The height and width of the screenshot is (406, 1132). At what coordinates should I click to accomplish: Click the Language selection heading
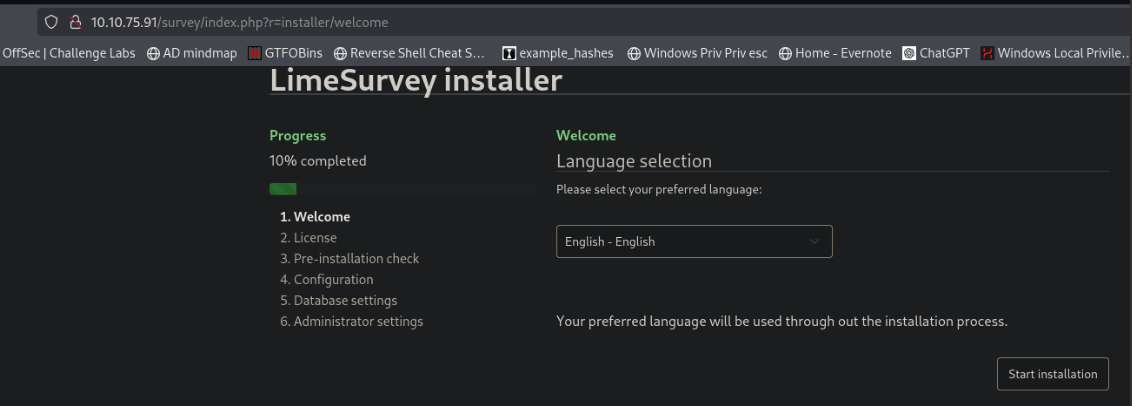pyautogui.click(x=634, y=161)
